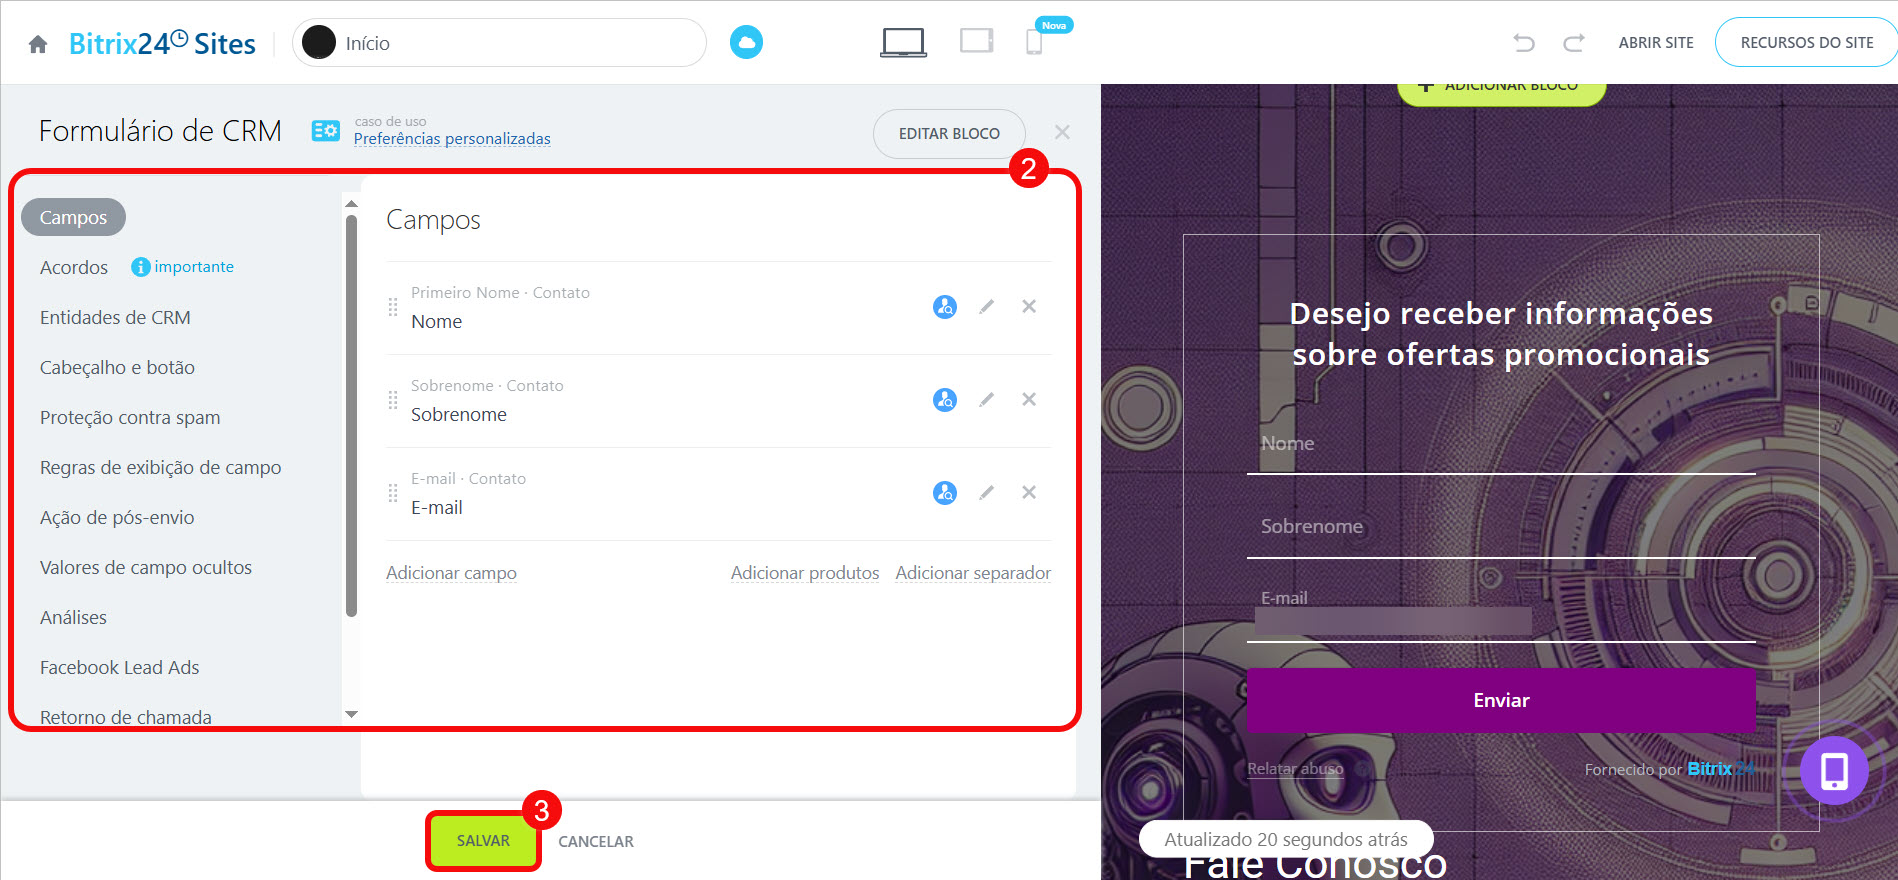
Task: Edit the Nome field pencil icon
Action: point(986,307)
